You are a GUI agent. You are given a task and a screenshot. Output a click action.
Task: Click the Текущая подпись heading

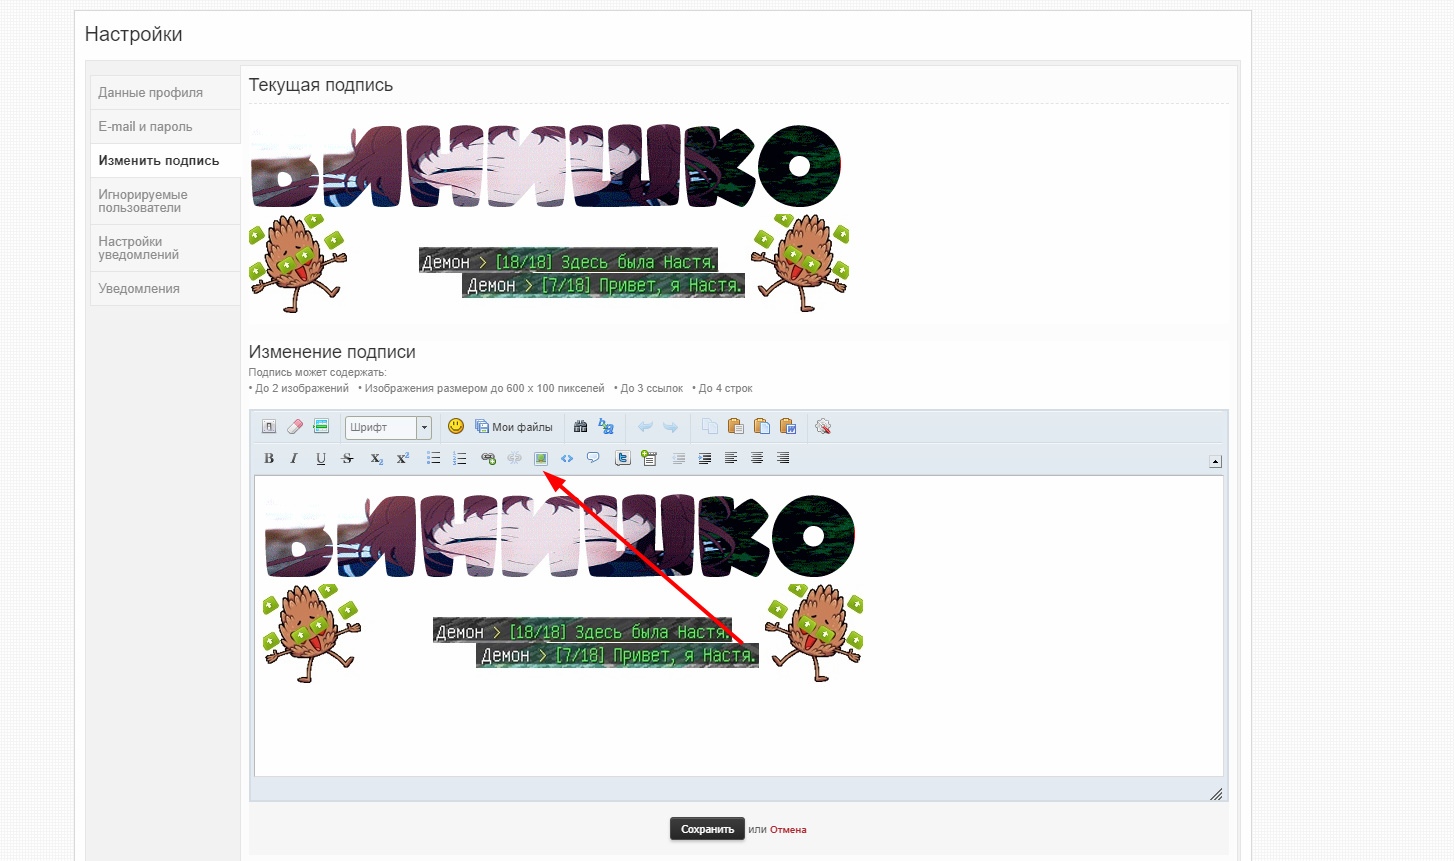[321, 86]
